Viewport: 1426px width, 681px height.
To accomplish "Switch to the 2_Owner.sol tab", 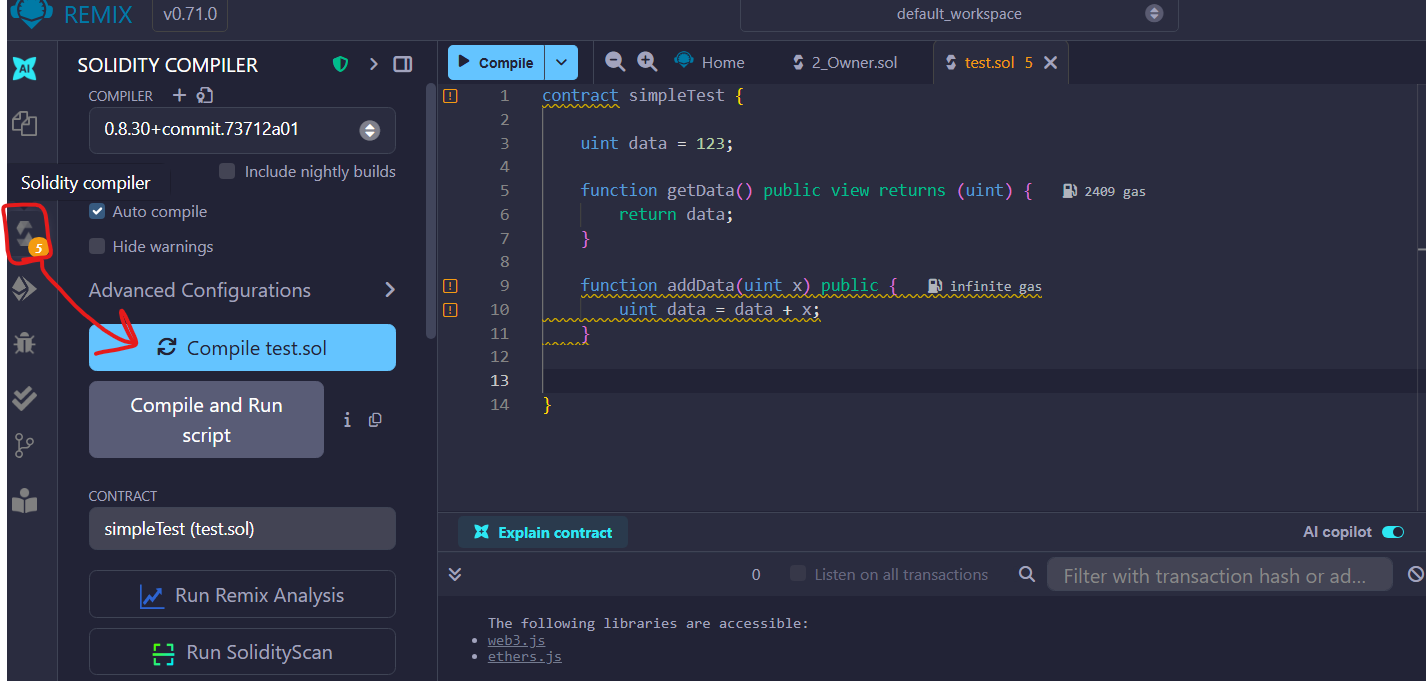I will tap(845, 62).
